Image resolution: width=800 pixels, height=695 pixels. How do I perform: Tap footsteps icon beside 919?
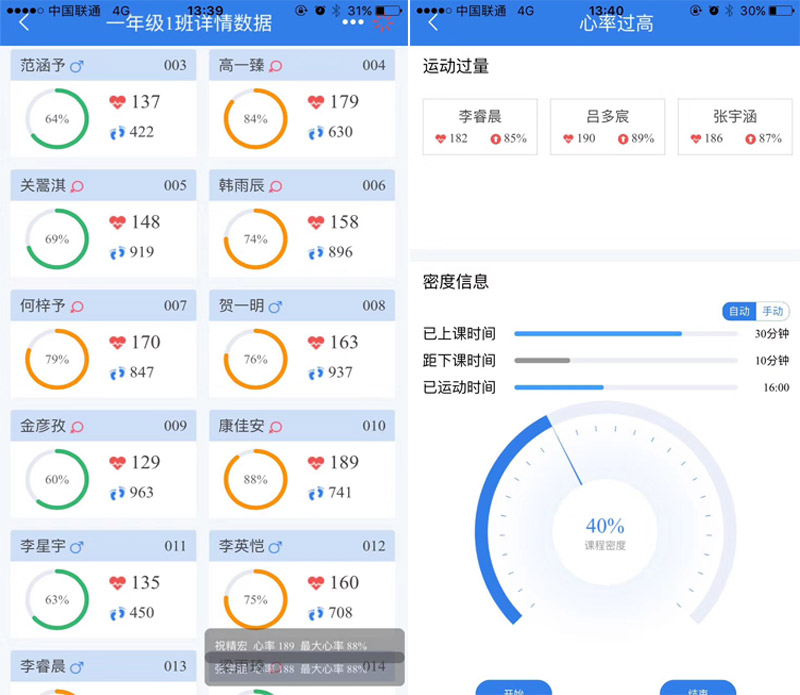pyautogui.click(x=117, y=253)
